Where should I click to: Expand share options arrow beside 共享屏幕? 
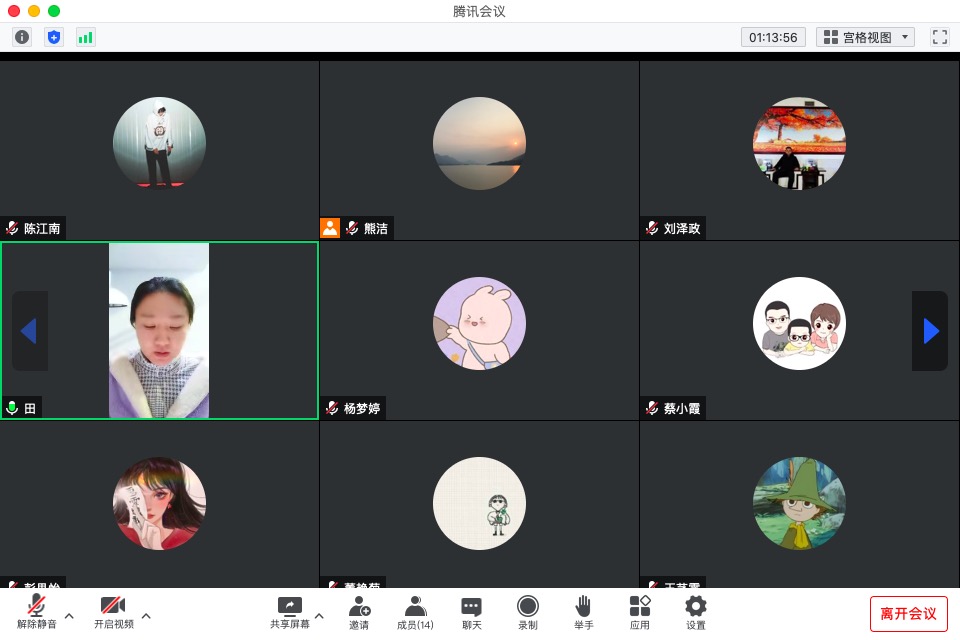tap(319, 616)
